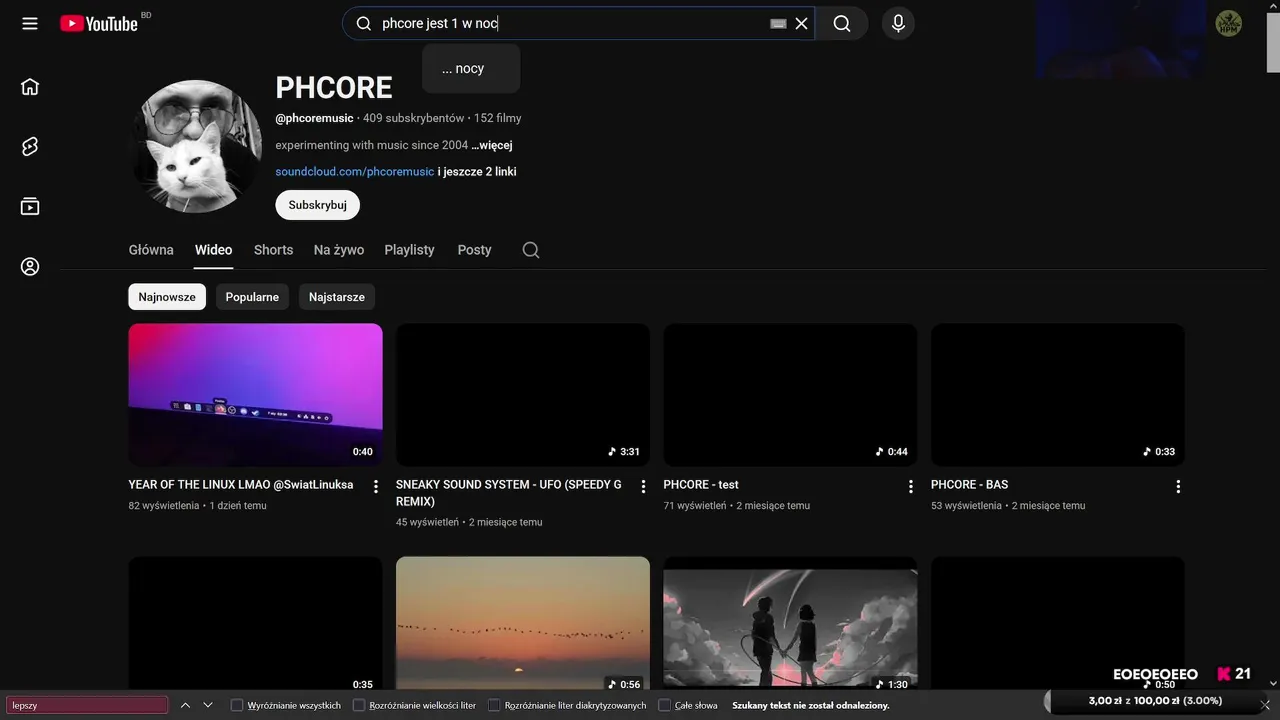Switch to the Shorts channel tab
1280x720 pixels.
pos(273,250)
